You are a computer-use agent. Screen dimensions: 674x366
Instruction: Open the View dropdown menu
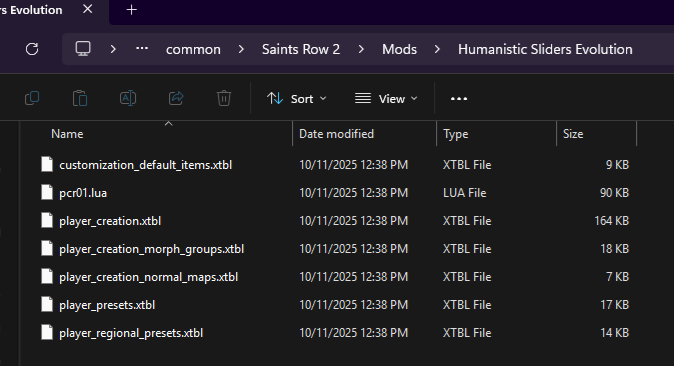(x=386, y=98)
